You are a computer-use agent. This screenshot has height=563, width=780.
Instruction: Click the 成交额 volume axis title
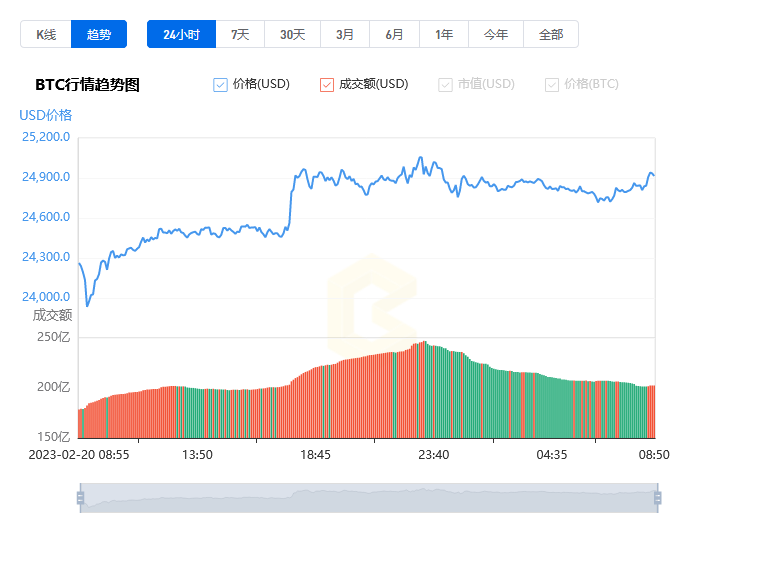click(x=52, y=315)
